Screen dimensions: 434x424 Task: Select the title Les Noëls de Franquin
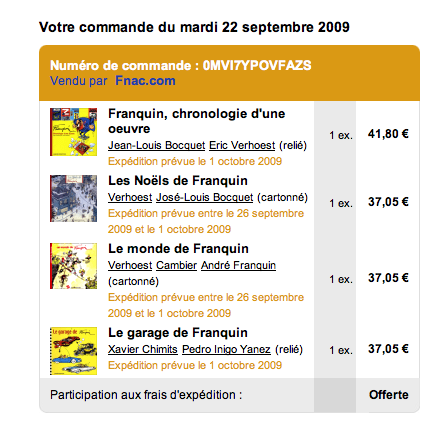(178, 181)
